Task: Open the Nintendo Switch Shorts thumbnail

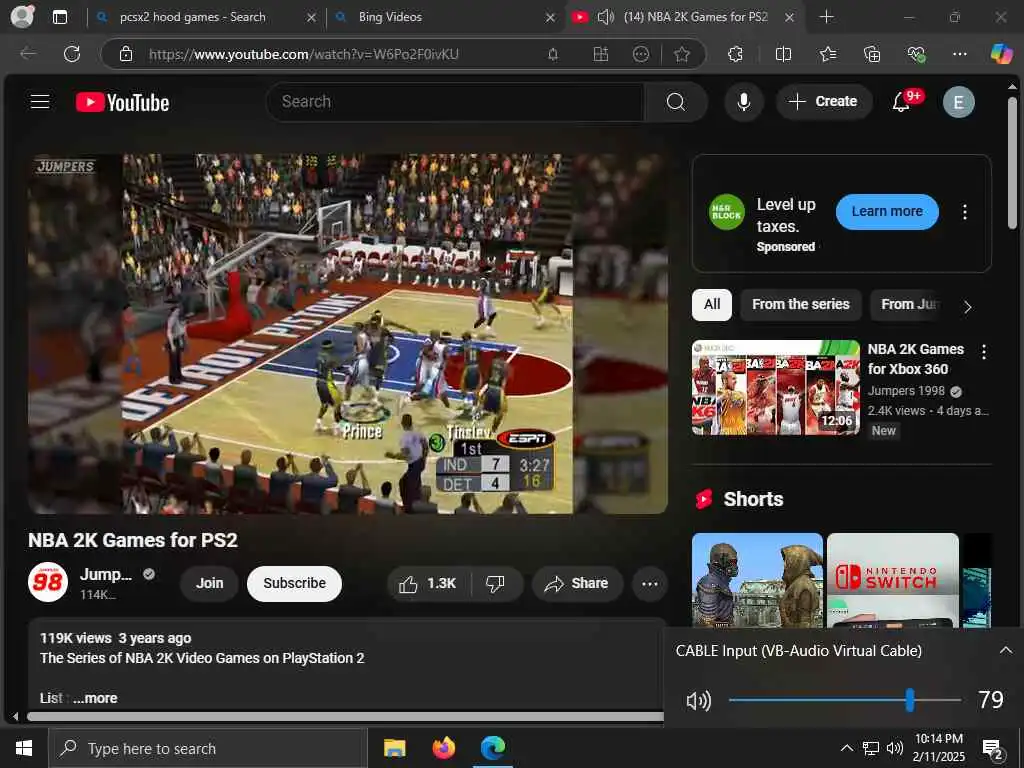Action: tap(893, 581)
